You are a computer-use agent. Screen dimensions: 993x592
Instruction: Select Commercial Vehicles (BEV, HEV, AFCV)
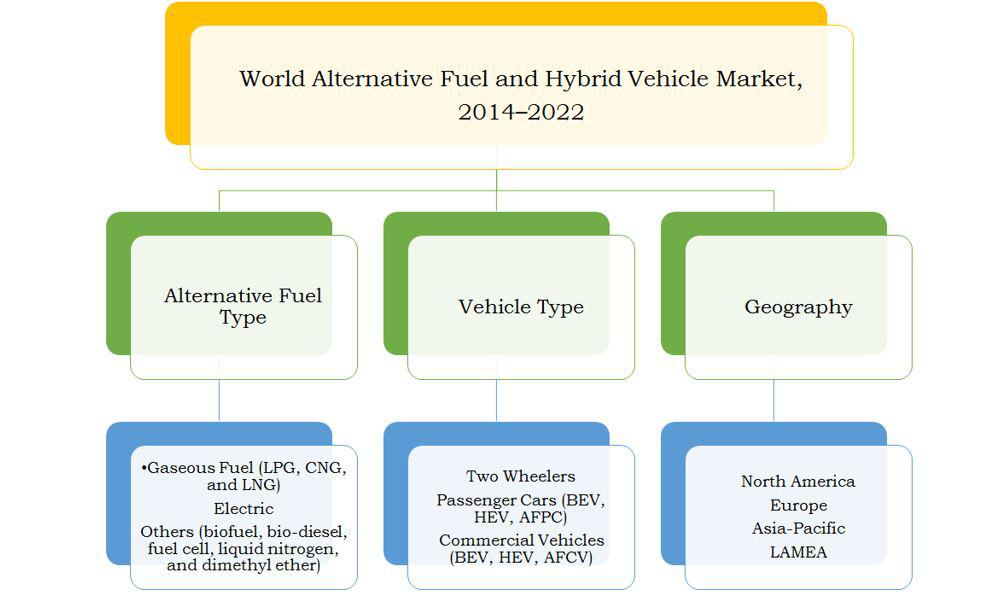(521, 549)
